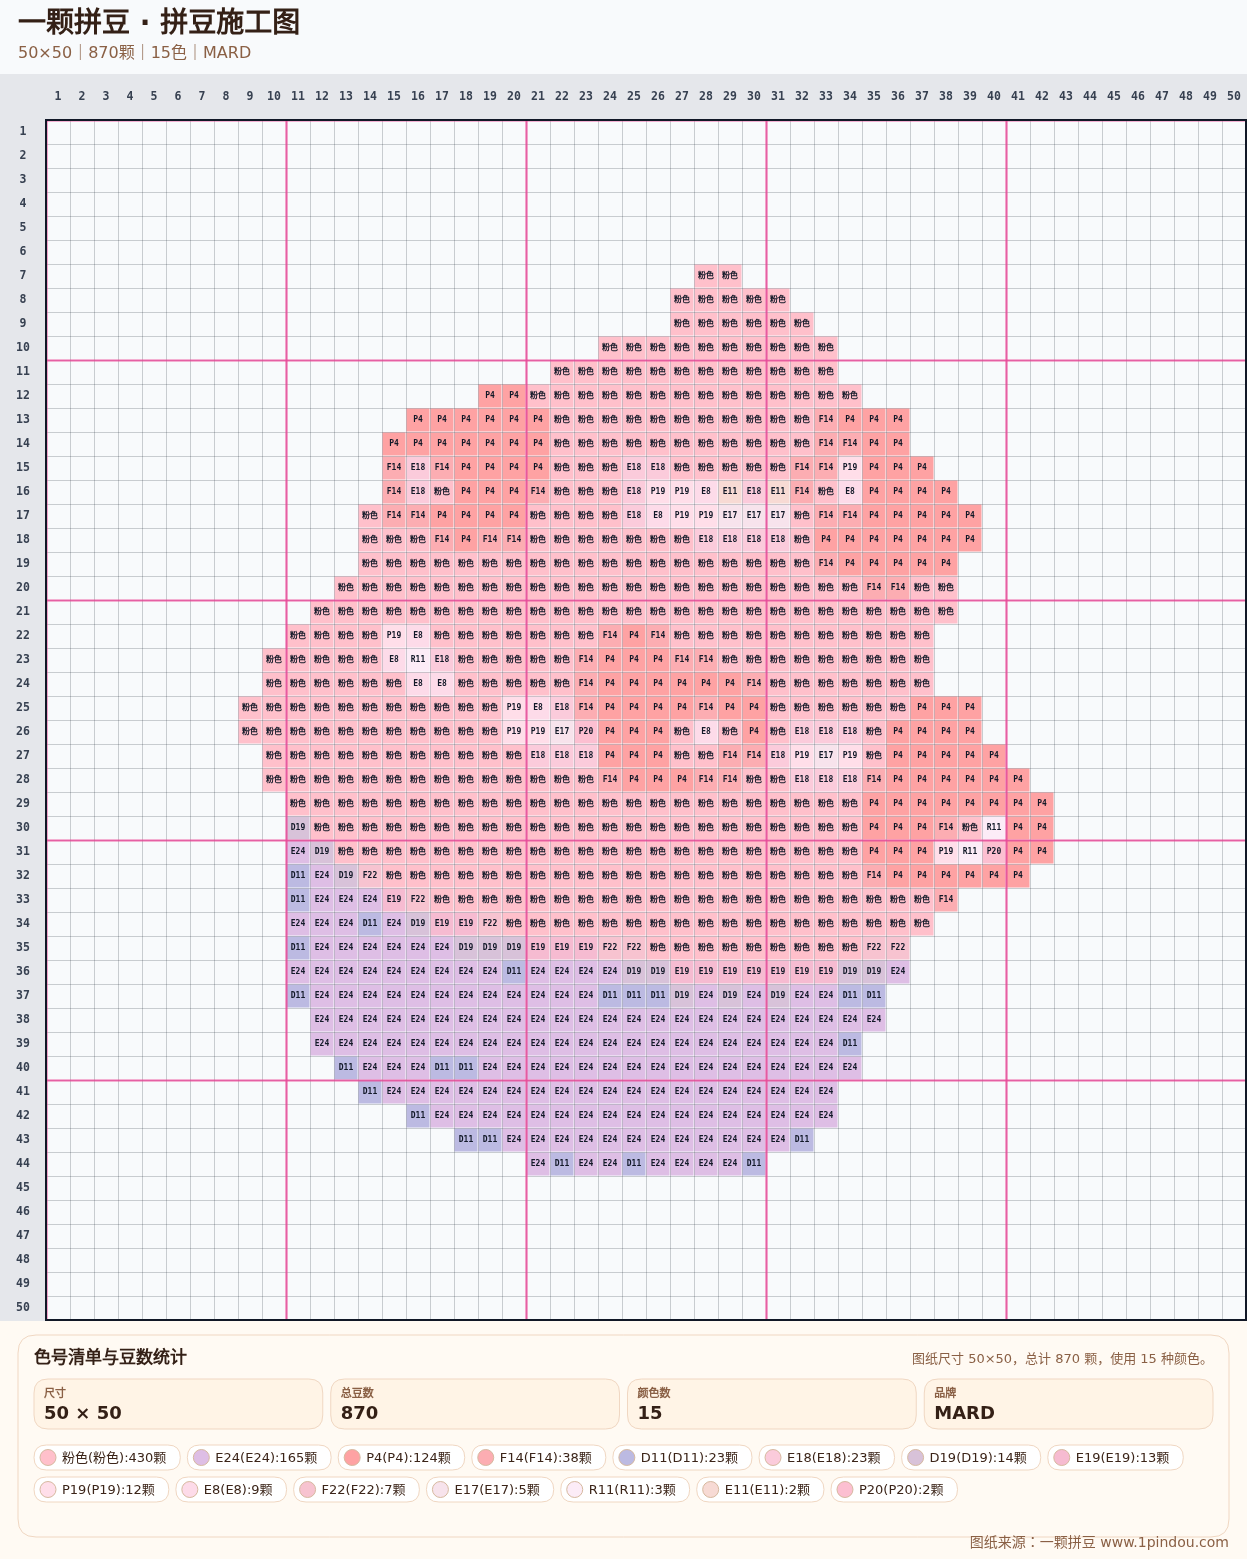Image resolution: width=1247 pixels, height=1559 pixels.
Task: Click the 粉色 color swatch in legend
Action: tap(47, 1458)
